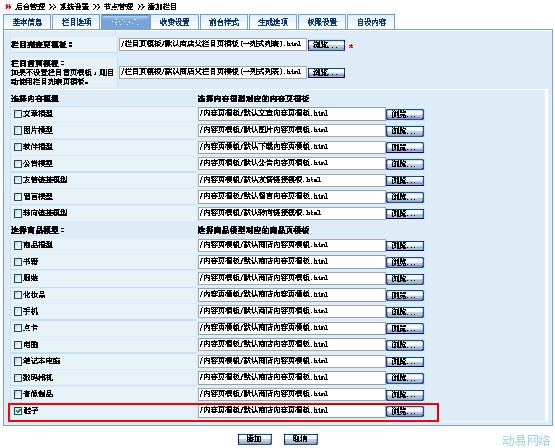Viewport: 555px width, 448px height.
Task: Enable the 手机 product model checkbox
Action: tap(18, 311)
